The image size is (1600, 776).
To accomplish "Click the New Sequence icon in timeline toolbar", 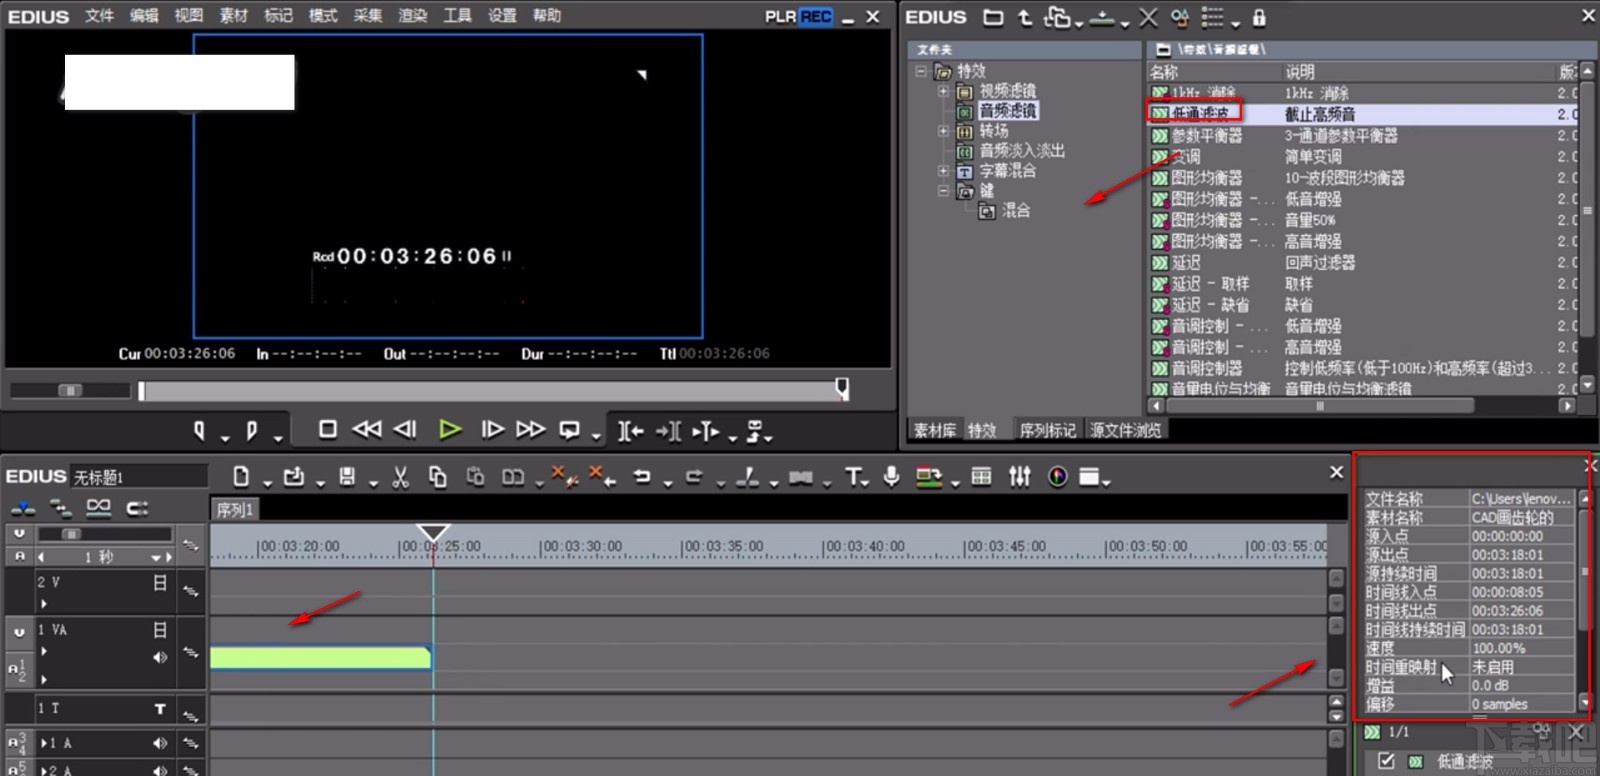I will tap(241, 477).
